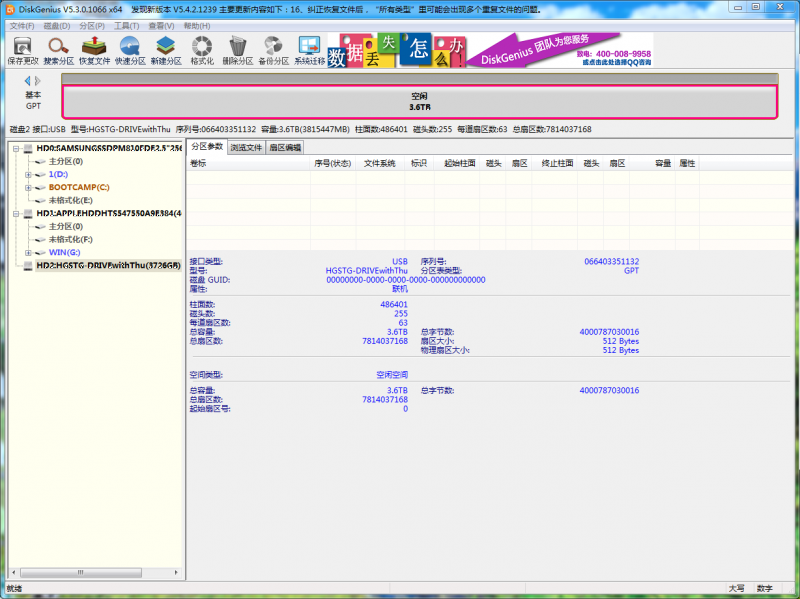Image resolution: width=800 pixels, height=599 pixels.
Task: Open the 搜索分区 (Search Partition) tool
Action: (x=59, y=50)
